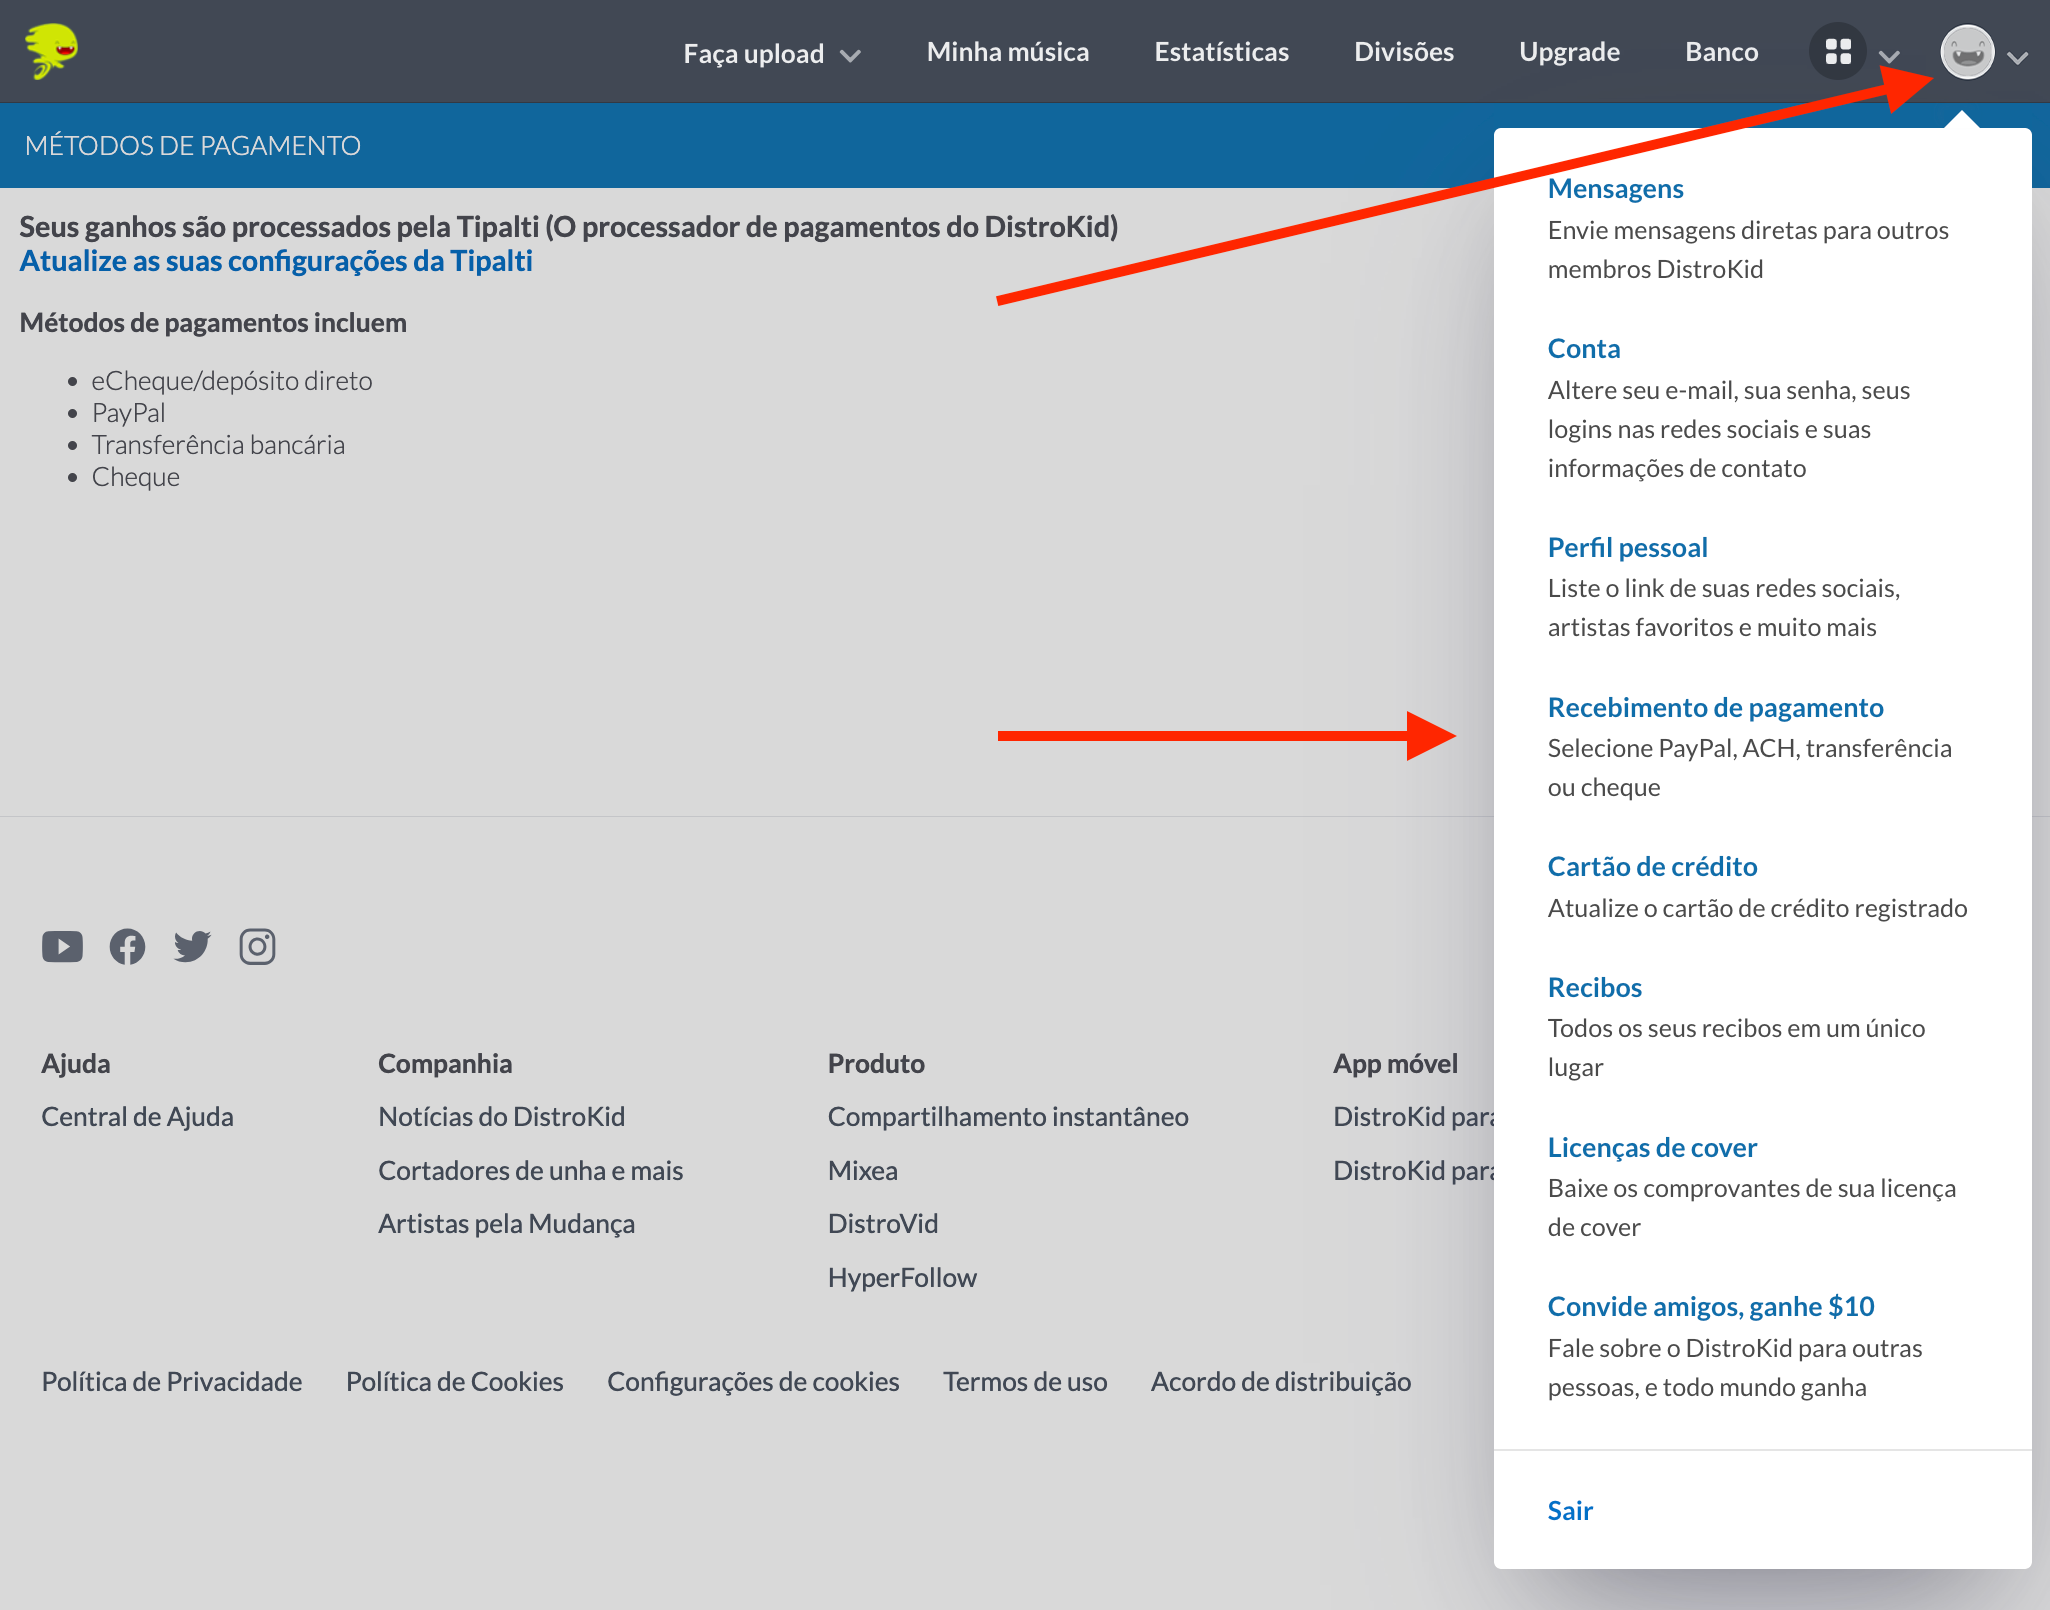The width and height of the screenshot is (2050, 1610).
Task: Click the Produto footer heading
Action: pyautogui.click(x=876, y=1063)
